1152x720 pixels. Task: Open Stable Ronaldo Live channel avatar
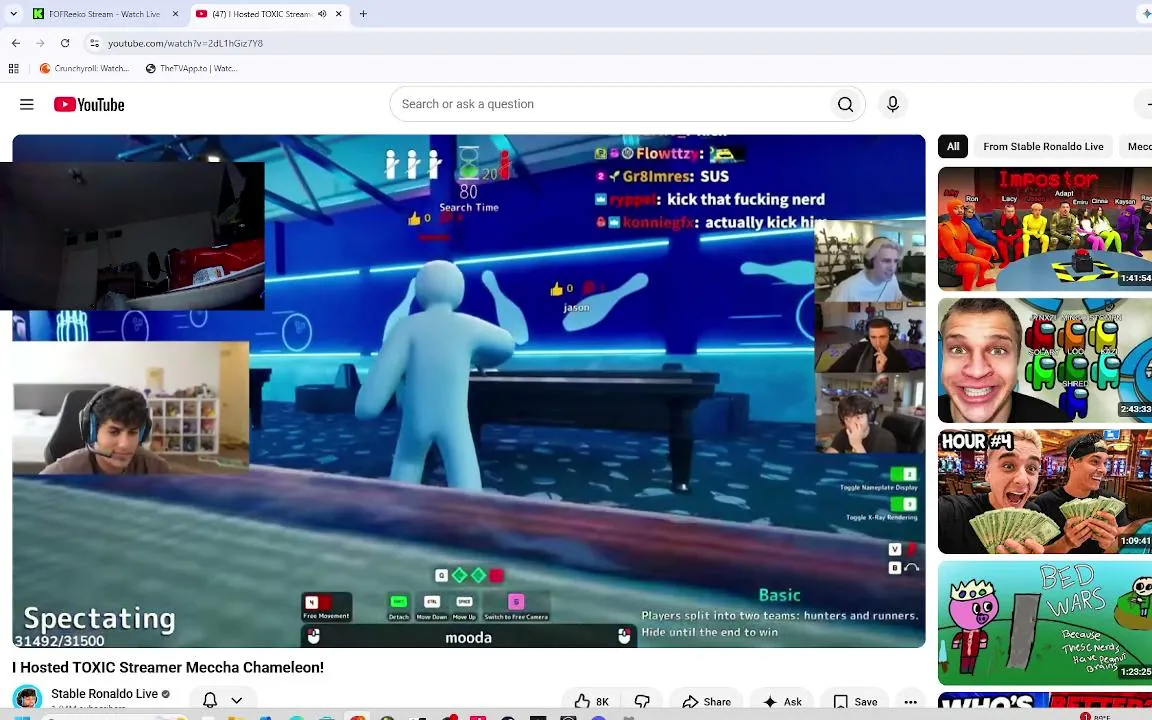tap(27, 698)
